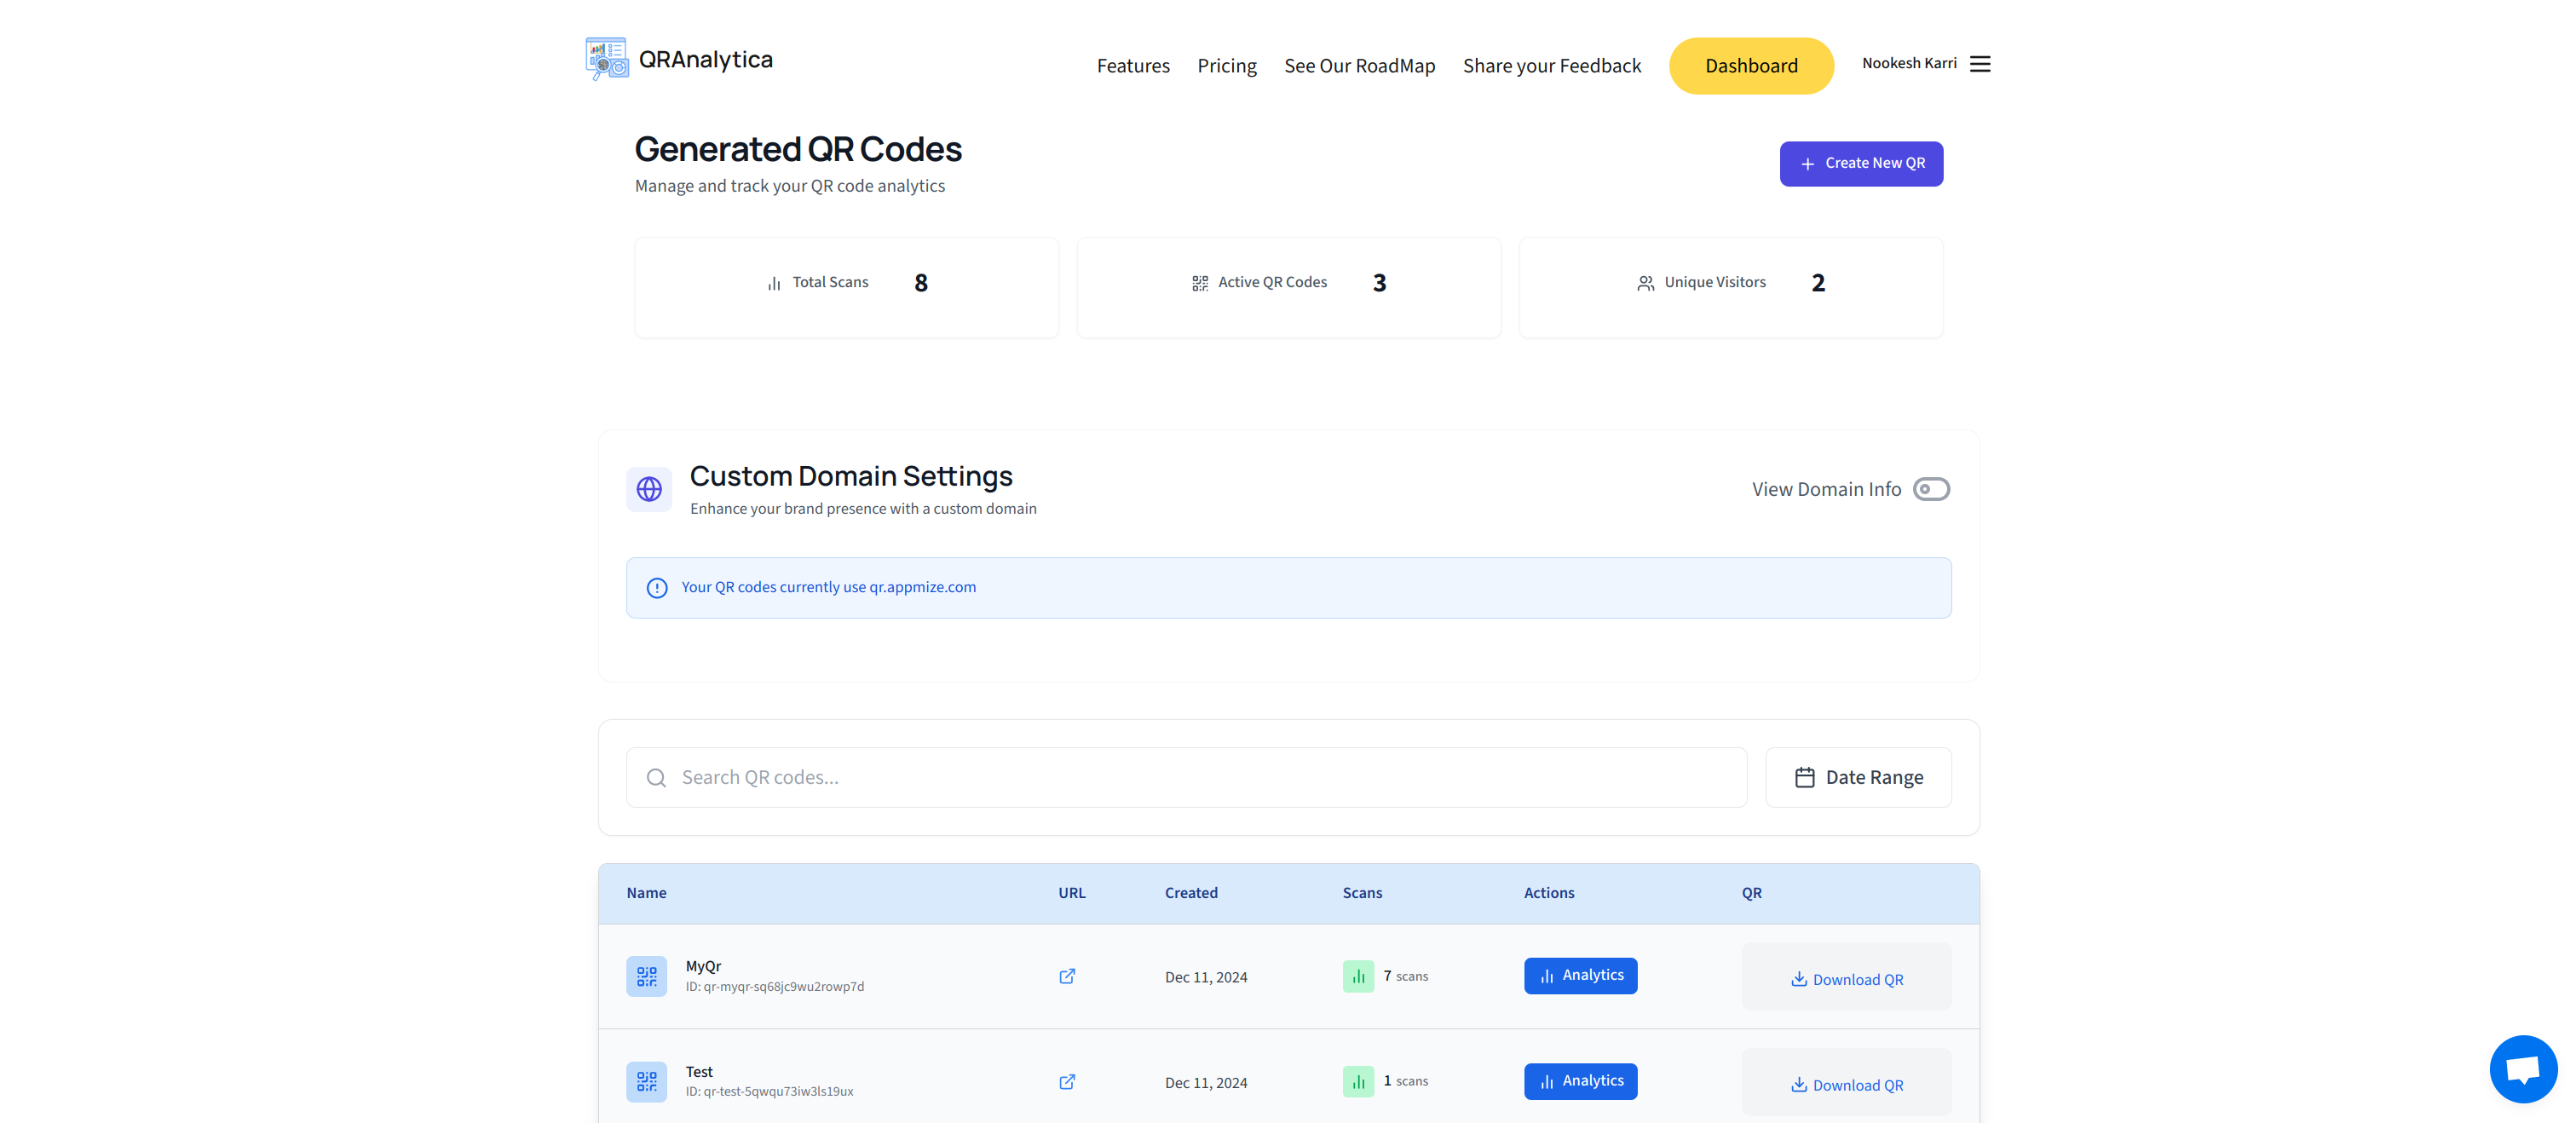The width and height of the screenshot is (2576, 1123).
Task: Click the QRAnalytica logo icon
Action: point(607,59)
